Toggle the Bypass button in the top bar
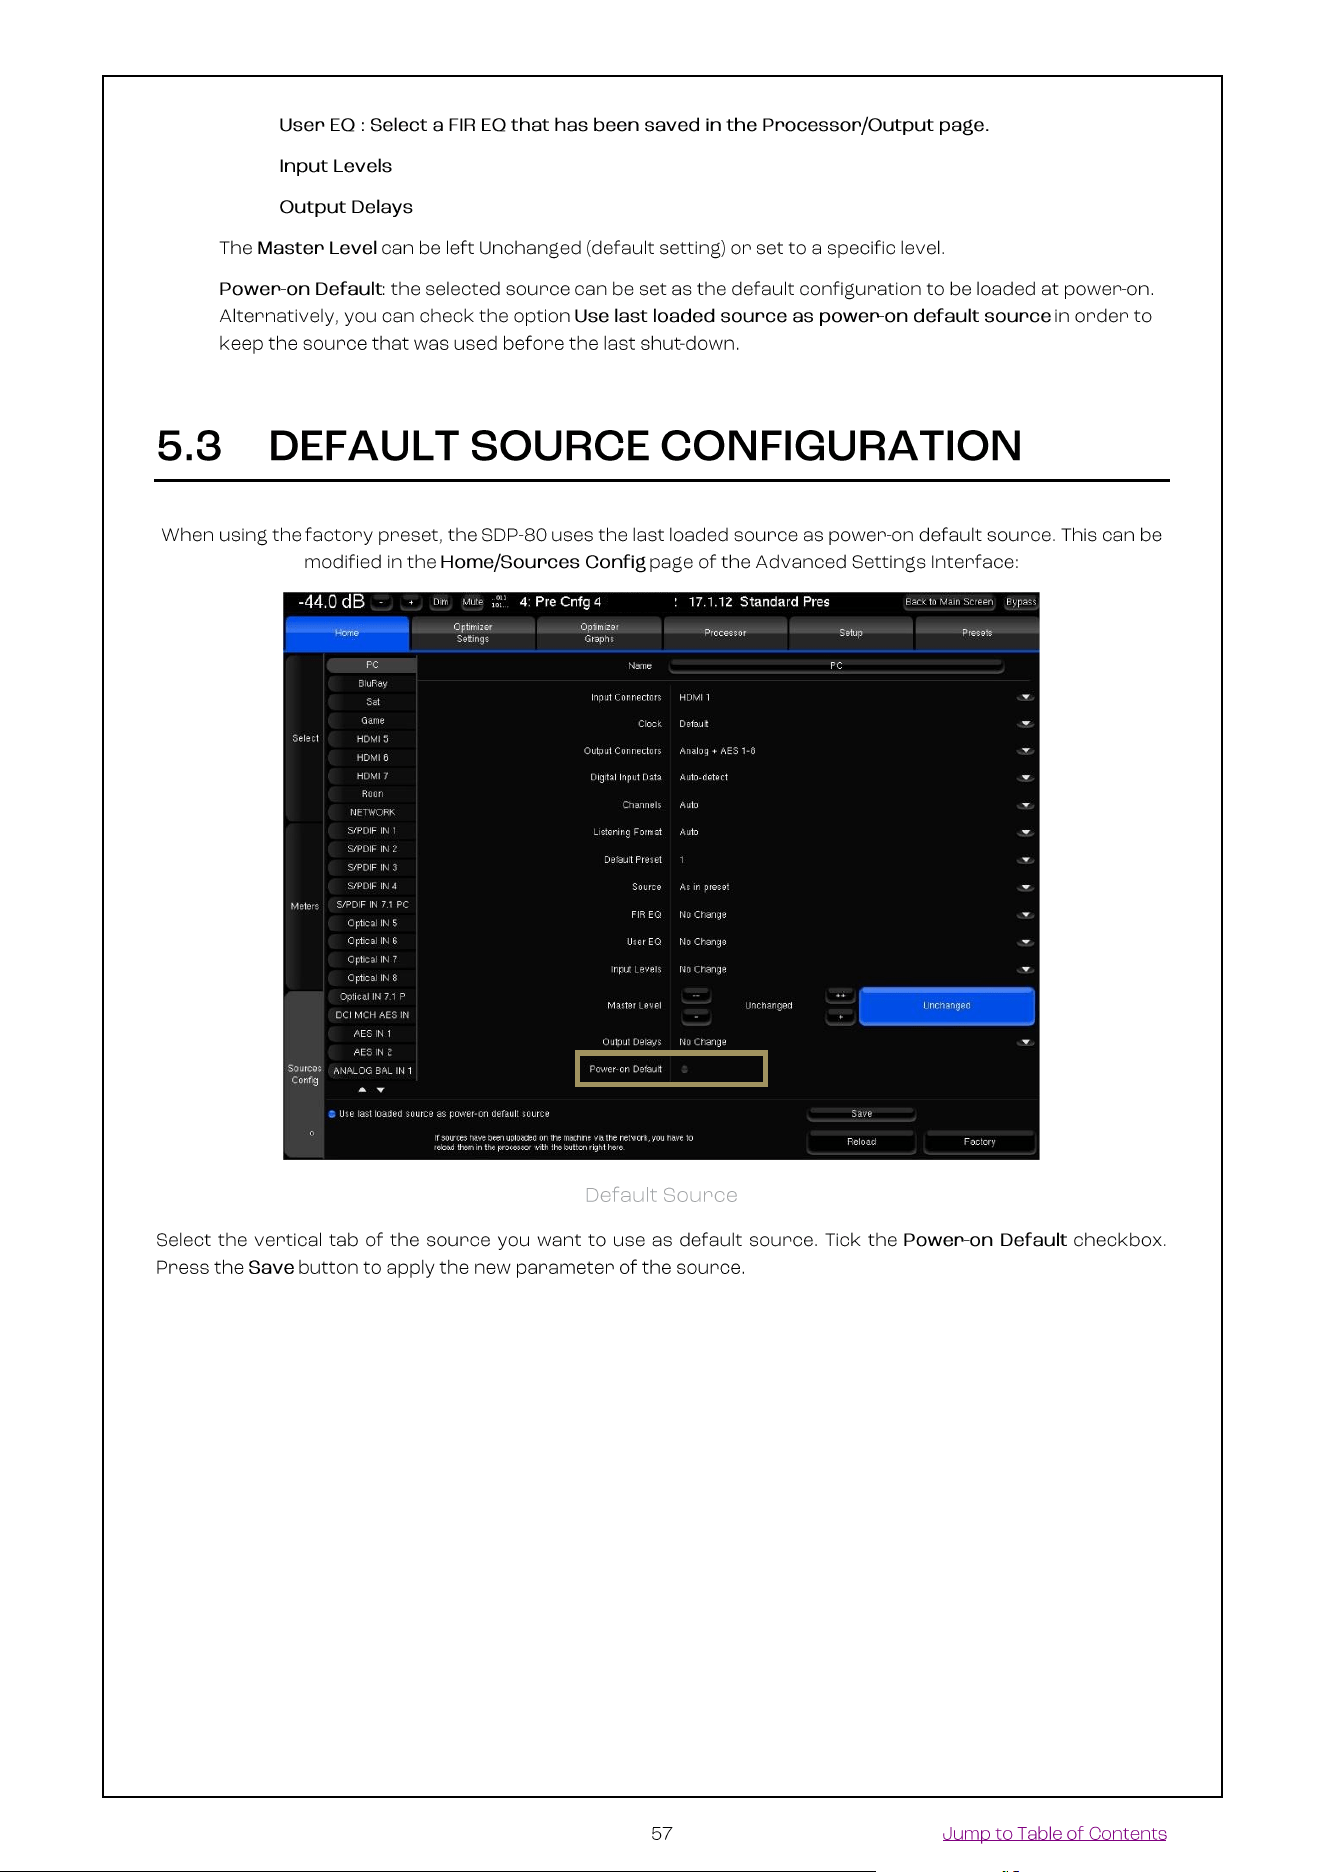Screen dimensions: 1324x1872 1021,602
